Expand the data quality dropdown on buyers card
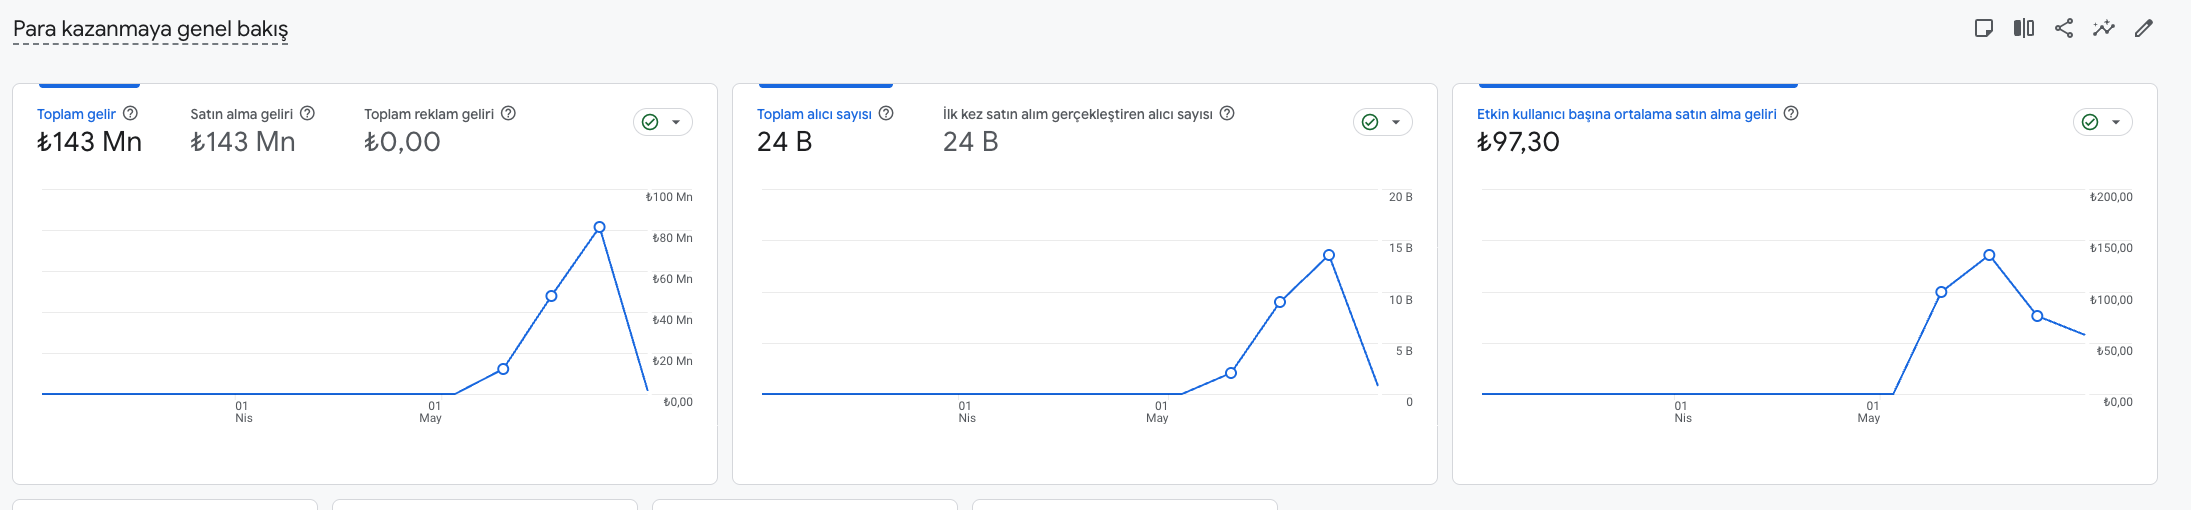2191x510 pixels. (1383, 122)
